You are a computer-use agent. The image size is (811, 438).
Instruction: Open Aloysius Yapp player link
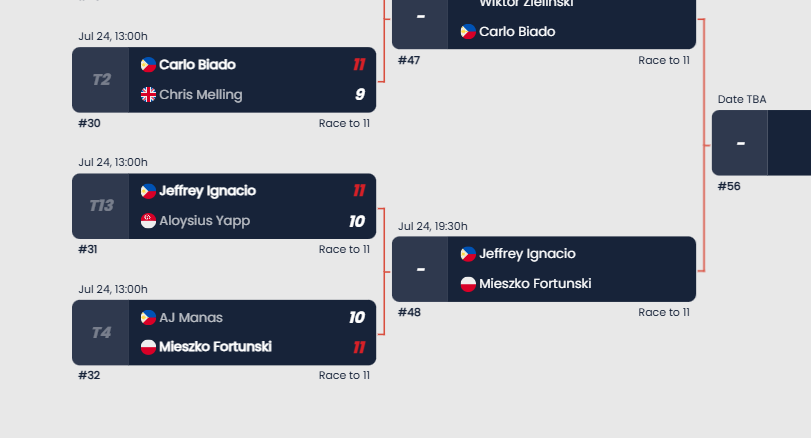click(x=204, y=221)
